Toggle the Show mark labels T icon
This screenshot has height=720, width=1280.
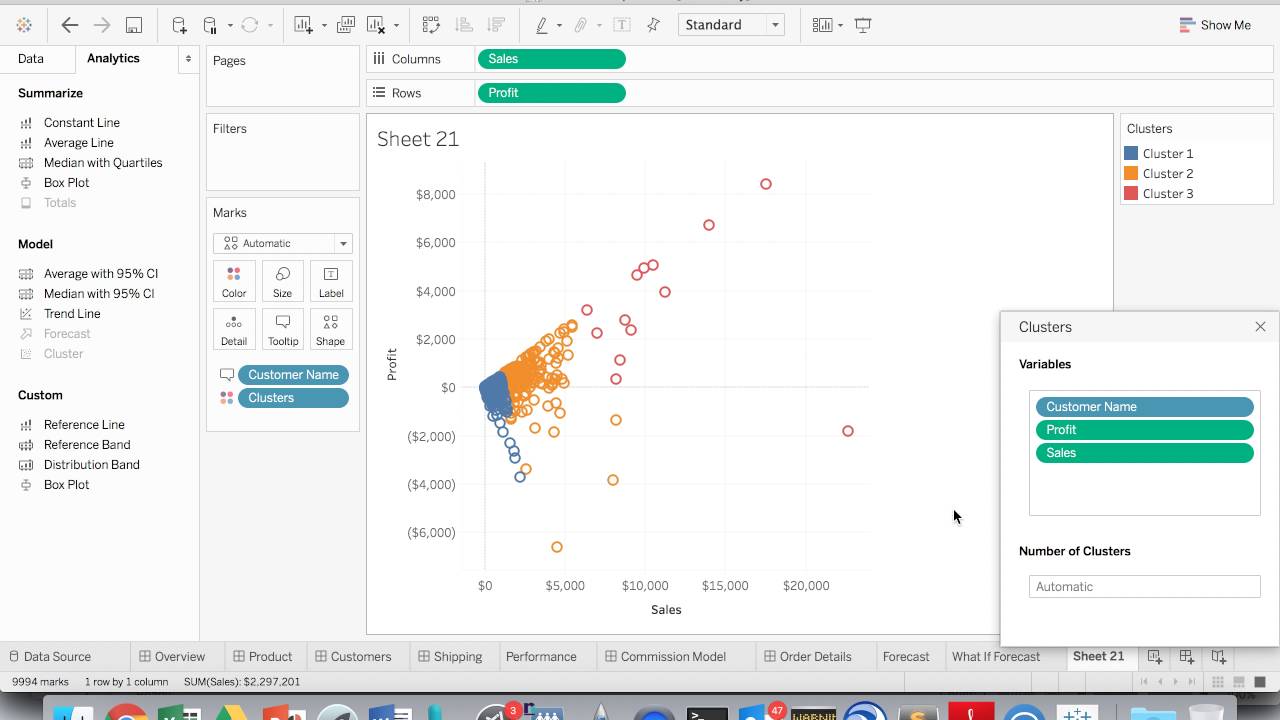[622, 25]
